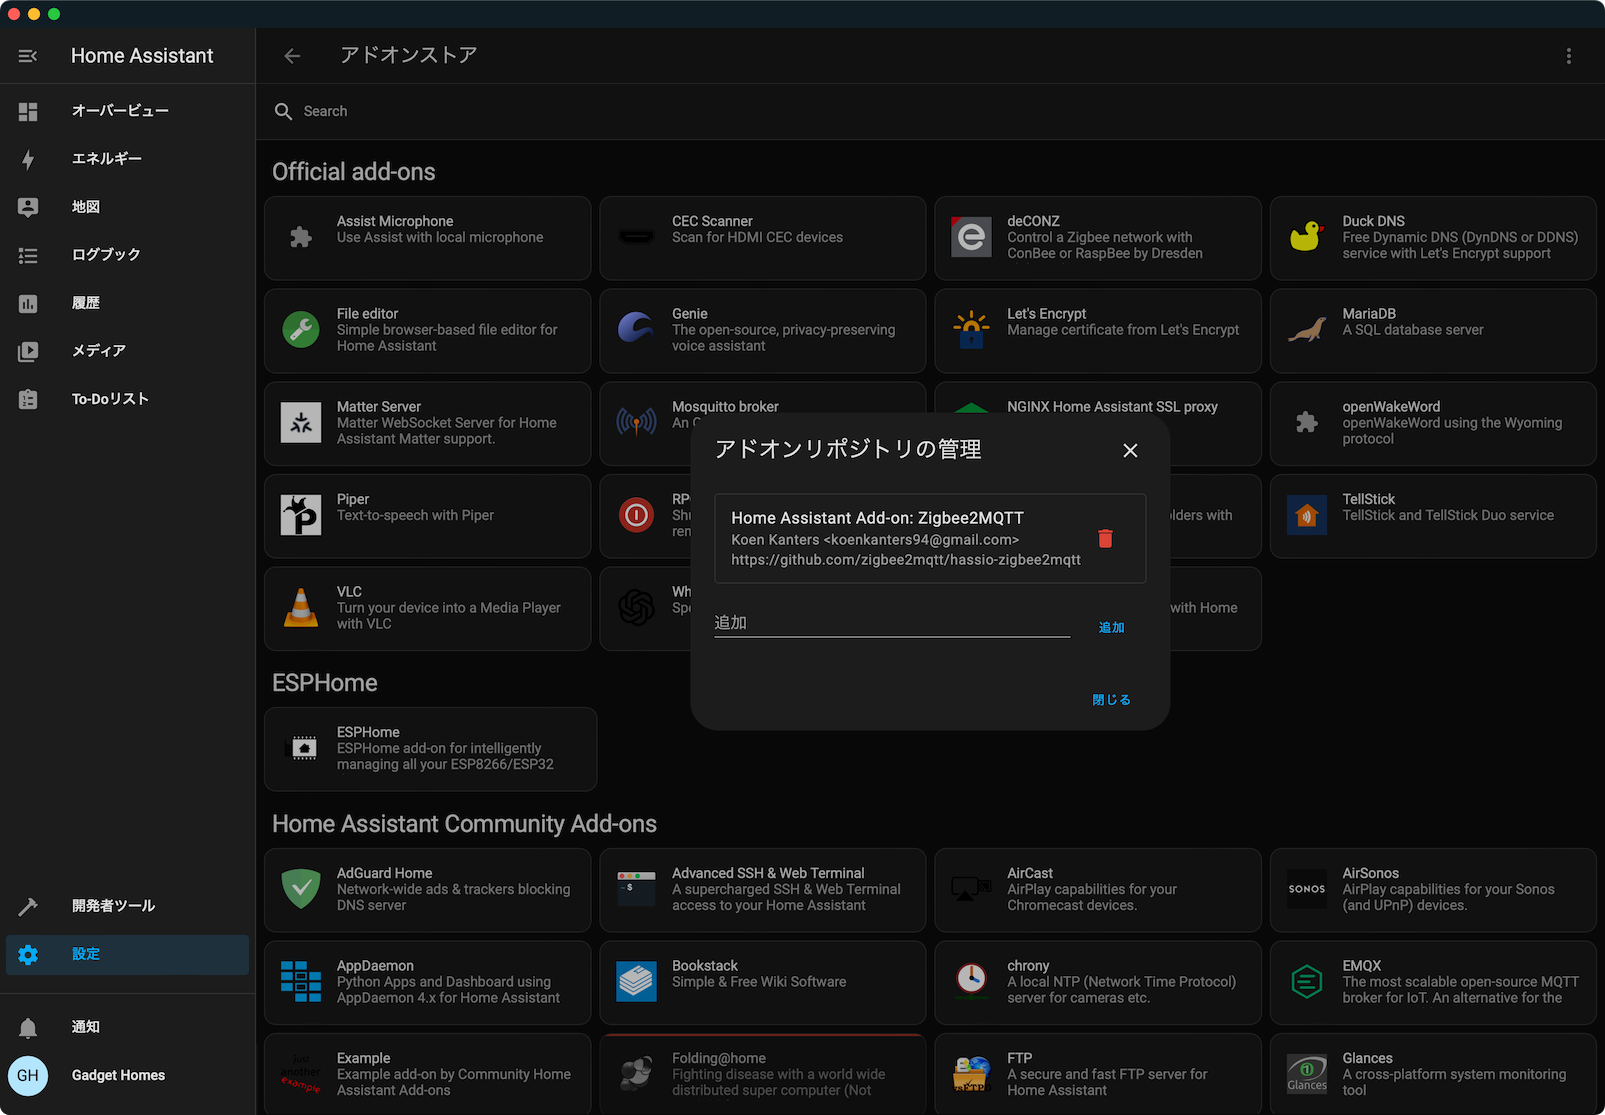Open the Piper add-on icon
Viewport: 1605px width, 1115px height.
pyautogui.click(x=301, y=515)
